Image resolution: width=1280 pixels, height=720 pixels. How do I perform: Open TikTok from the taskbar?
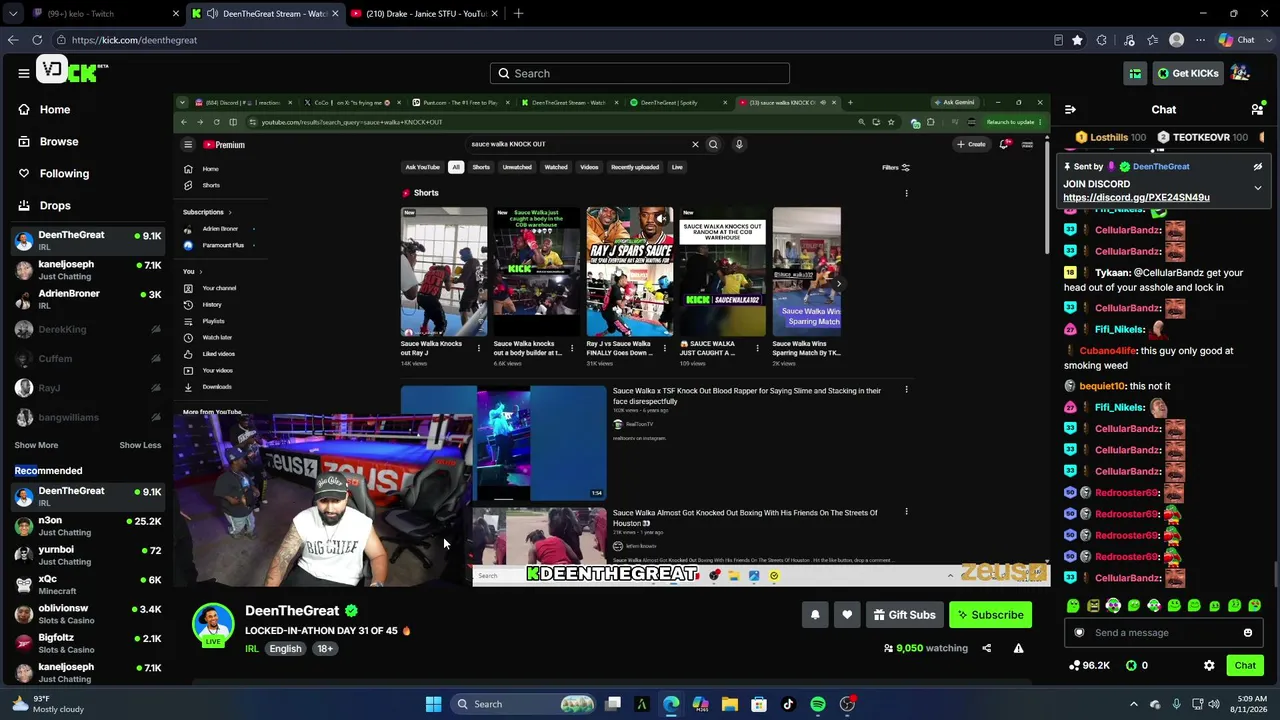788,704
